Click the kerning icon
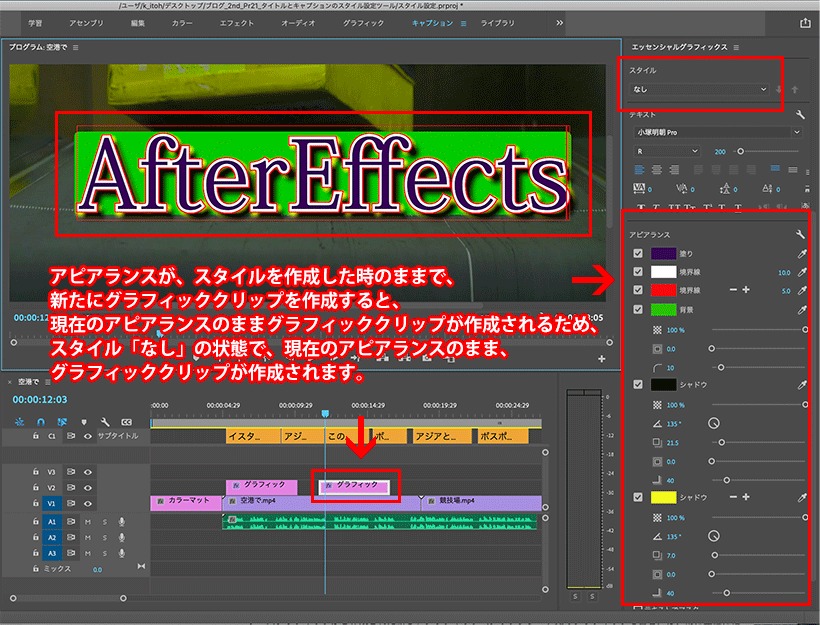820x625 pixels. coord(682,188)
